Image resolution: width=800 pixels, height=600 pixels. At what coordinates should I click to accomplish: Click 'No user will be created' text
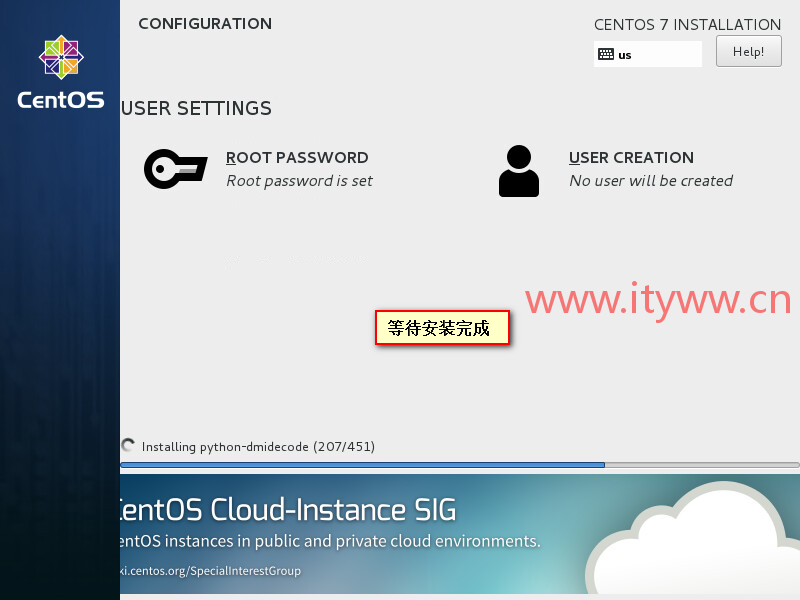[x=651, y=181]
